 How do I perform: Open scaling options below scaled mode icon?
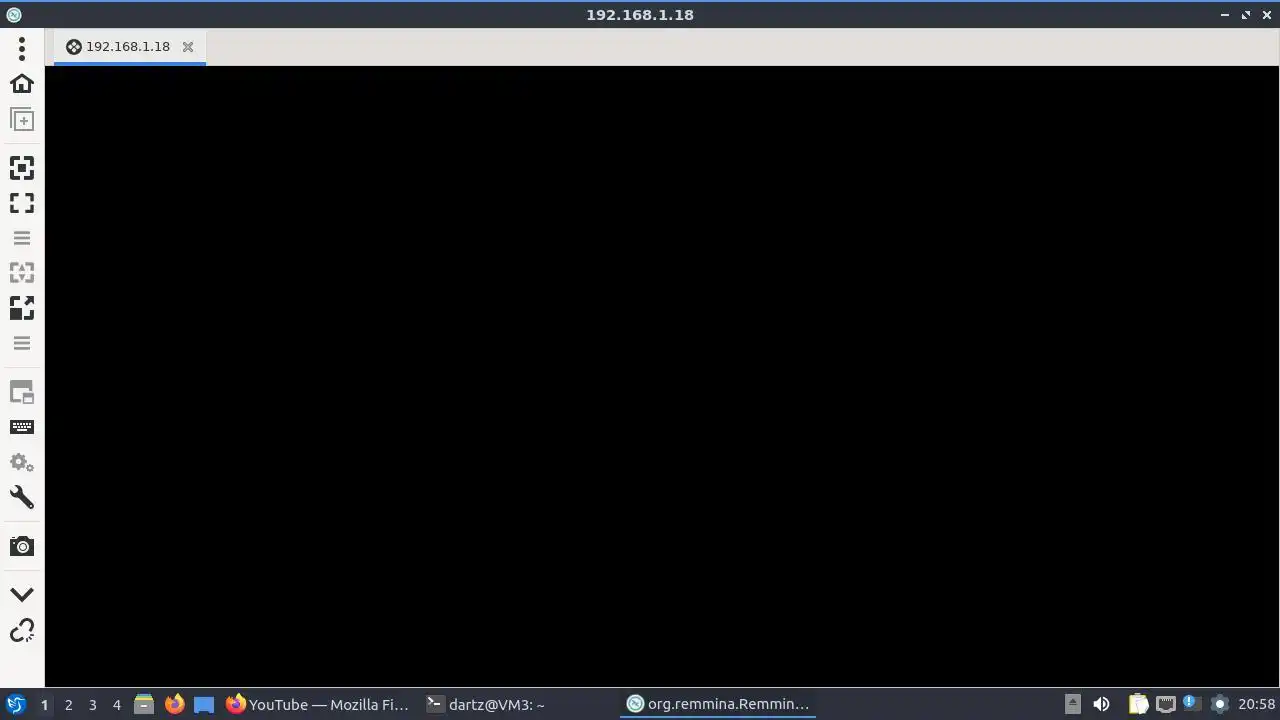[22, 343]
